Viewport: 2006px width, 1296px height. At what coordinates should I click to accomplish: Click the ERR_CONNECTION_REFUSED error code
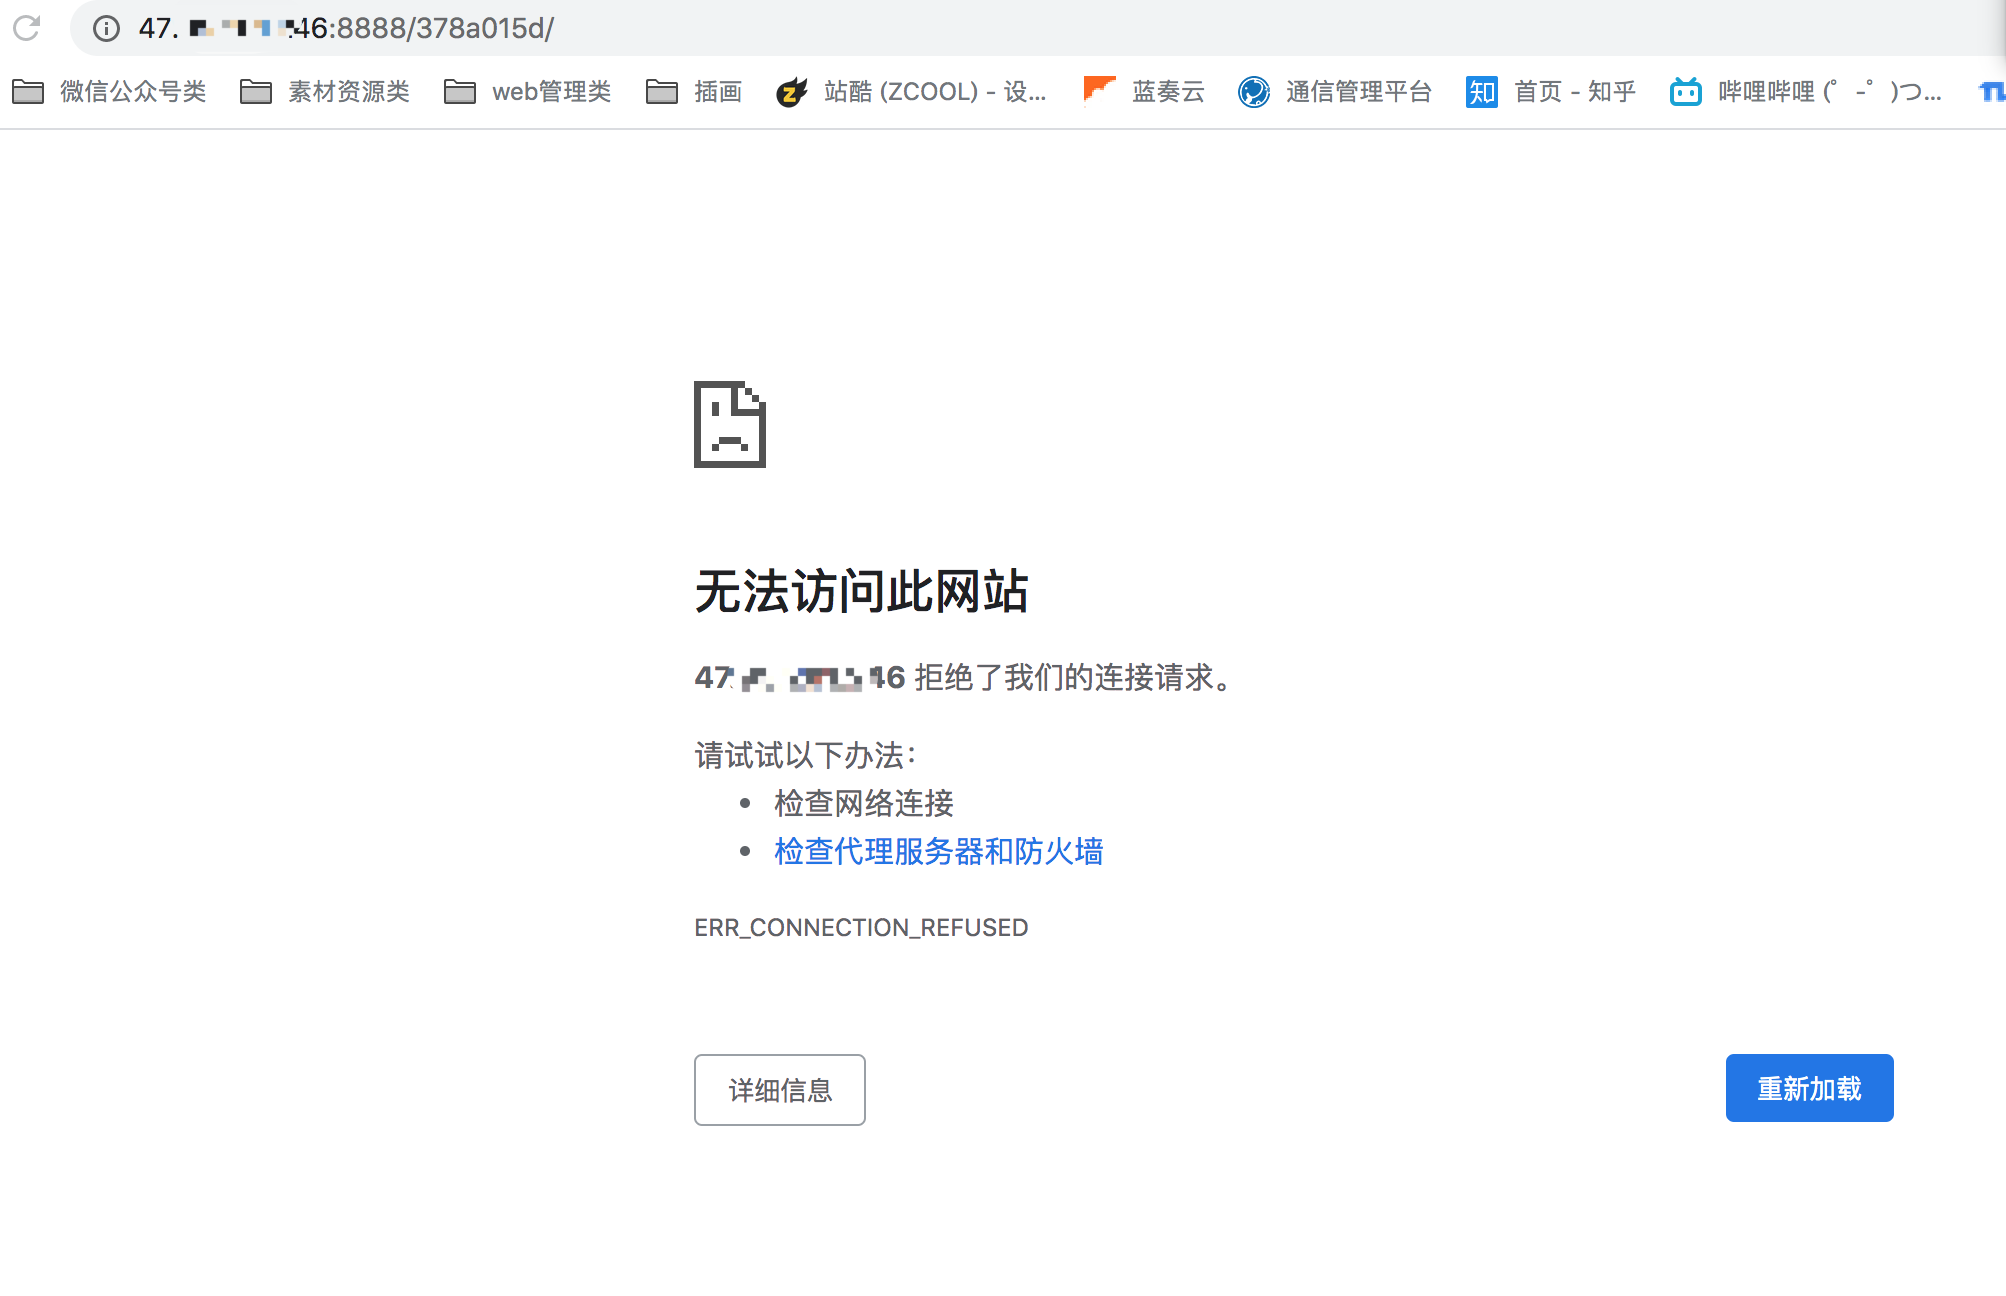[861, 928]
